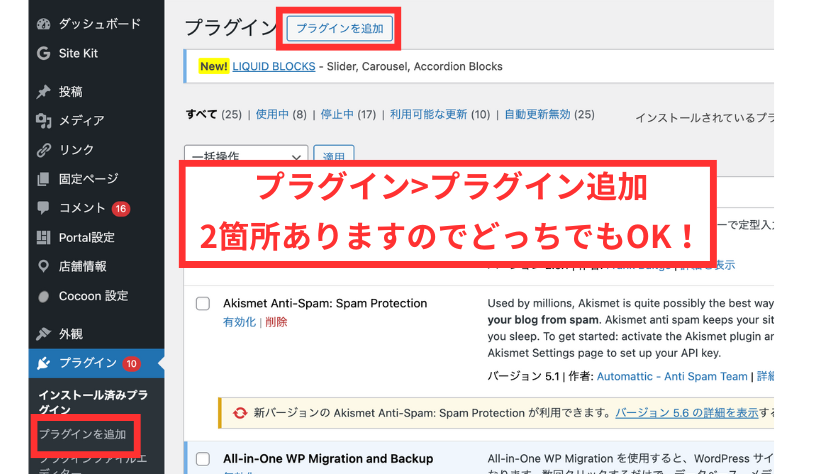Click the plug icon beside プラグイン
The image size is (822, 474).
tap(44, 363)
